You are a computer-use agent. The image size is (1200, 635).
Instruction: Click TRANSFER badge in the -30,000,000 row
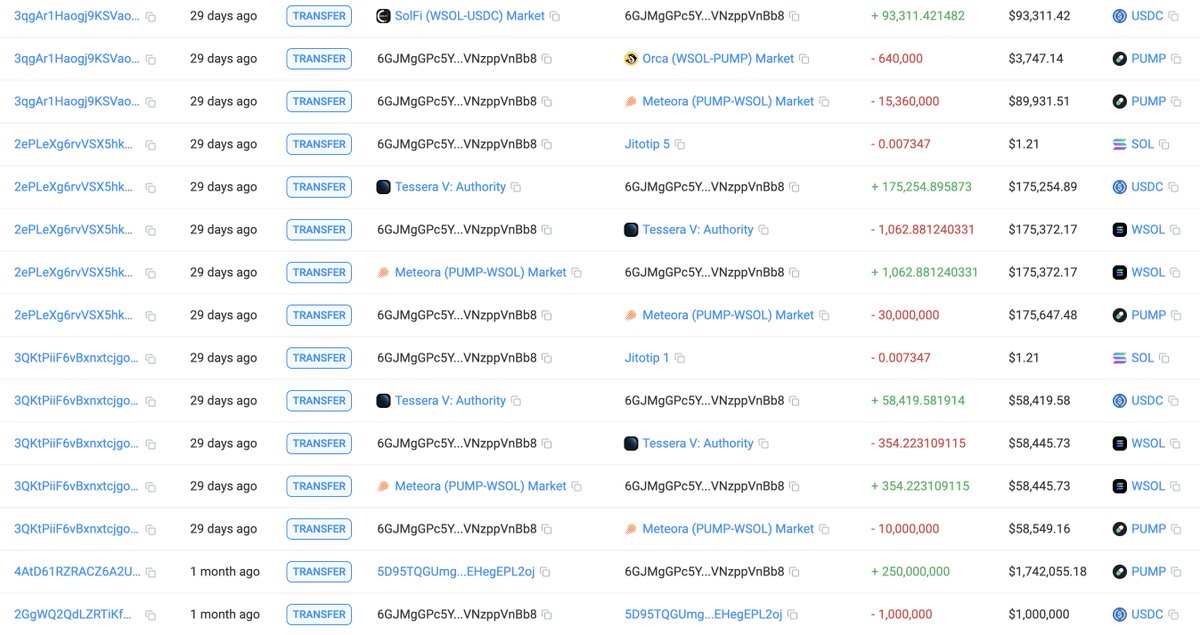click(319, 315)
